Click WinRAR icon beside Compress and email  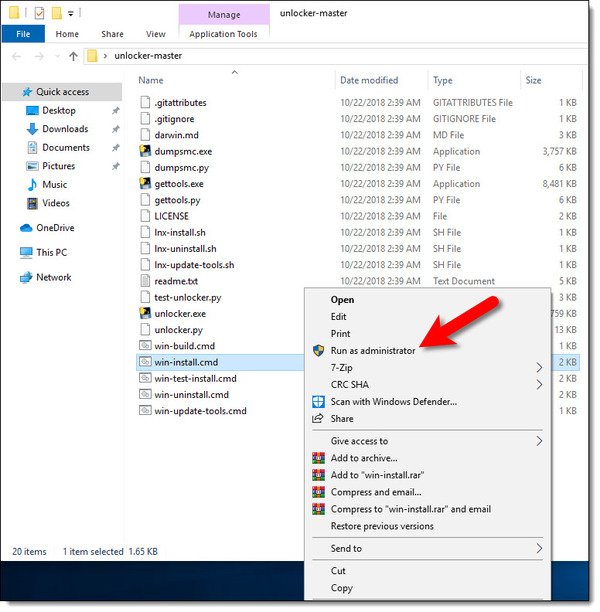(318, 492)
